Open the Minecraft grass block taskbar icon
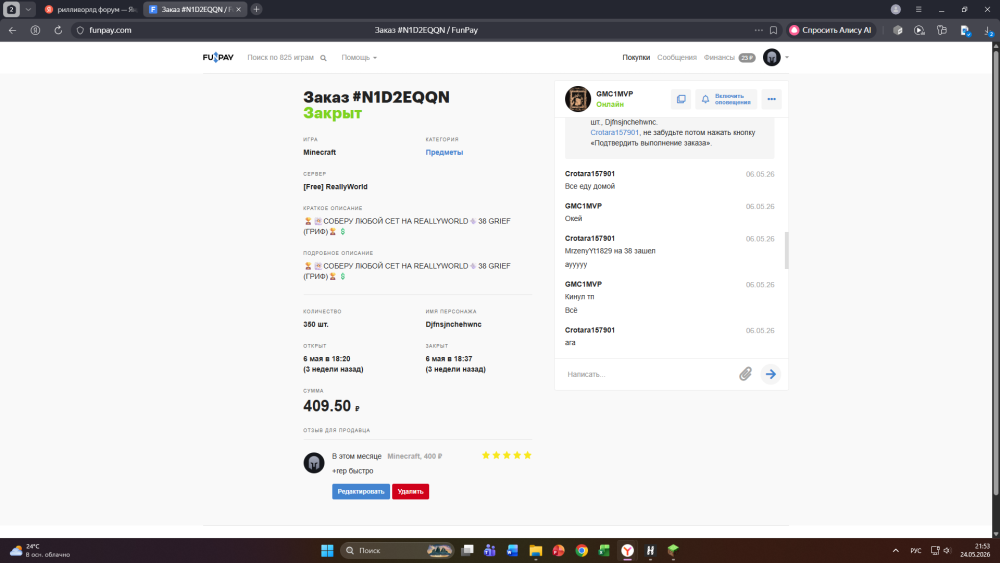Screen dimensions: 1000x563 [673, 550]
